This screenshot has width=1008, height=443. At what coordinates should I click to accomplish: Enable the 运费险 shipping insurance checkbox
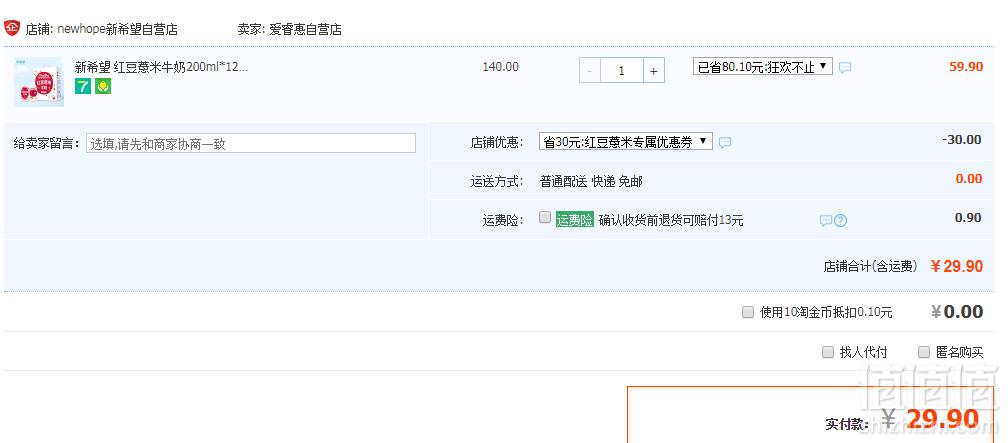tap(544, 217)
